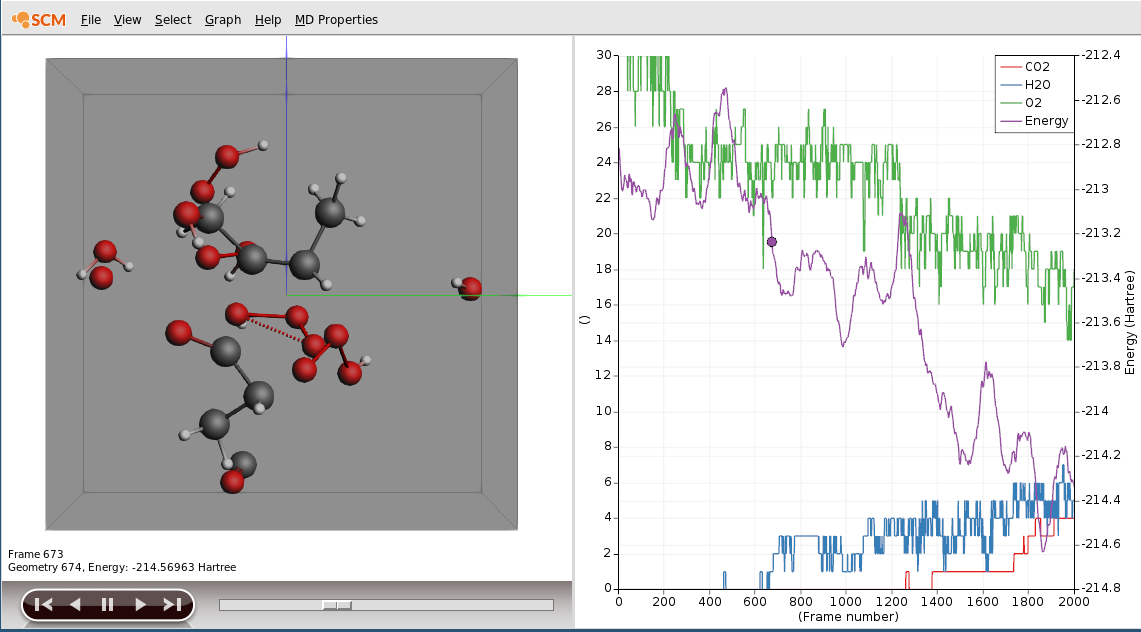Expand the MD Properties menu
1141x632 pixels.
click(336, 19)
